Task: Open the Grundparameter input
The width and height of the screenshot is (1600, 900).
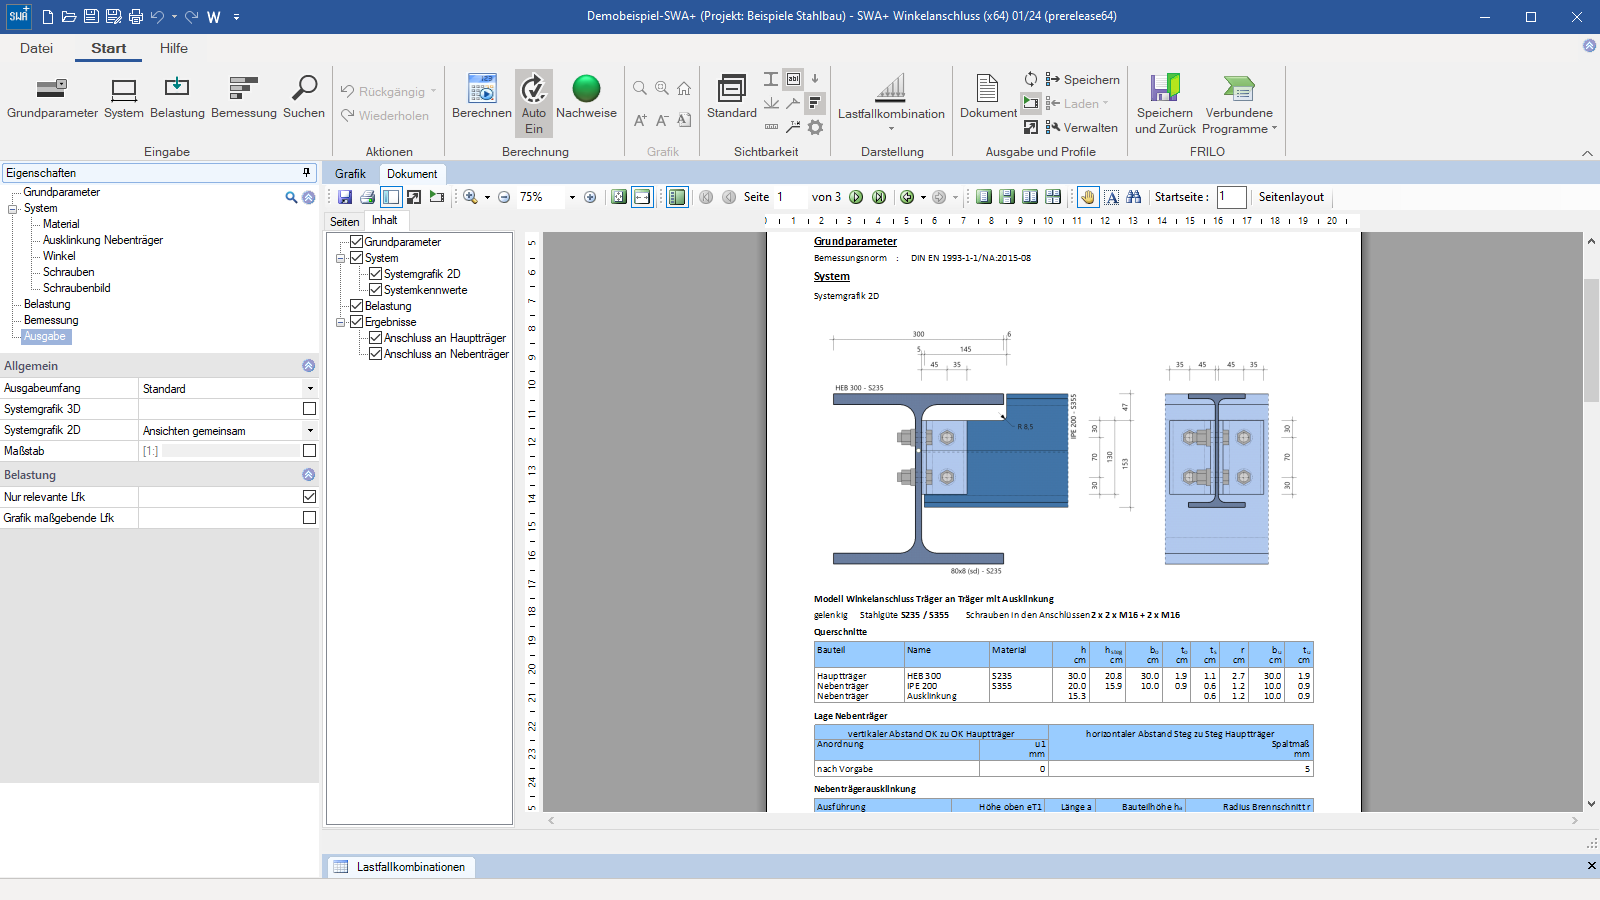Action: [52, 98]
